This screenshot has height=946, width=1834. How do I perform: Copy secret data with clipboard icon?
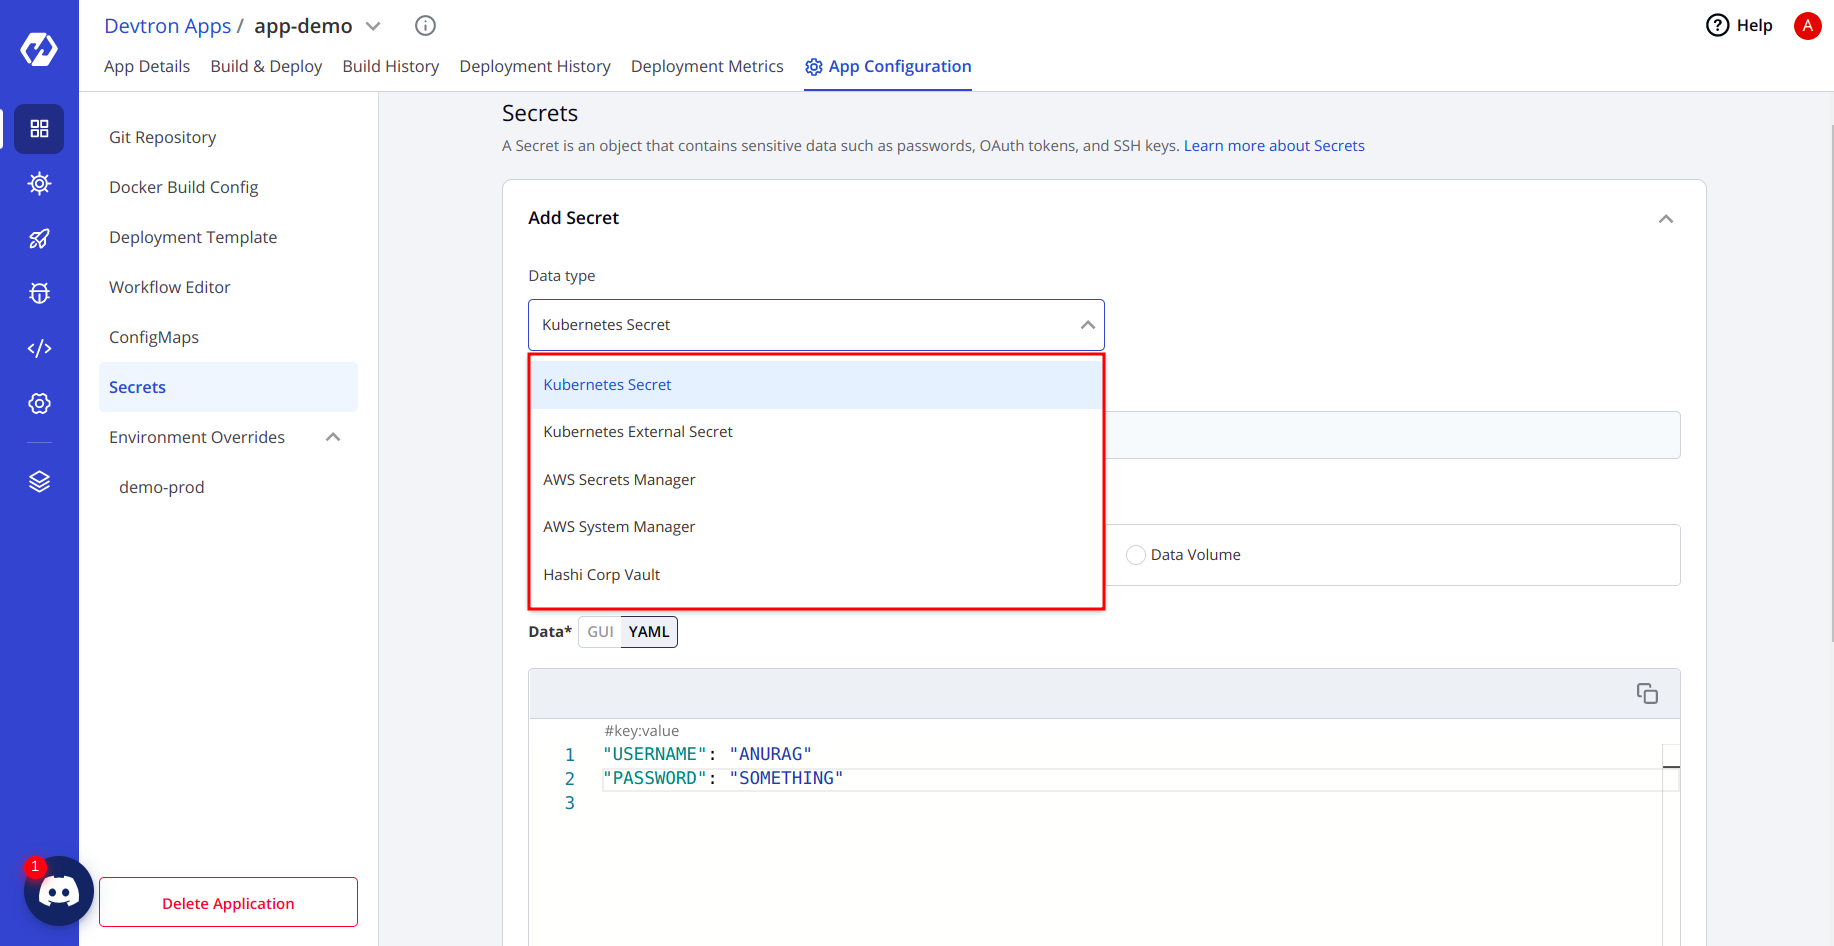pyautogui.click(x=1646, y=693)
